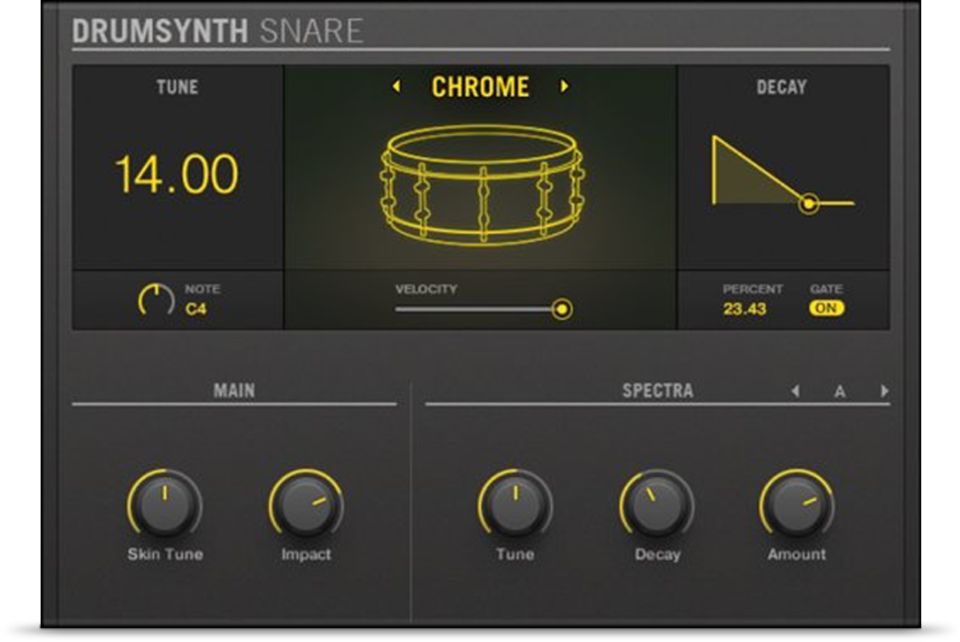Screen dimensions: 960x642
Task: Click the Velocity slider handle
Action: click(563, 310)
